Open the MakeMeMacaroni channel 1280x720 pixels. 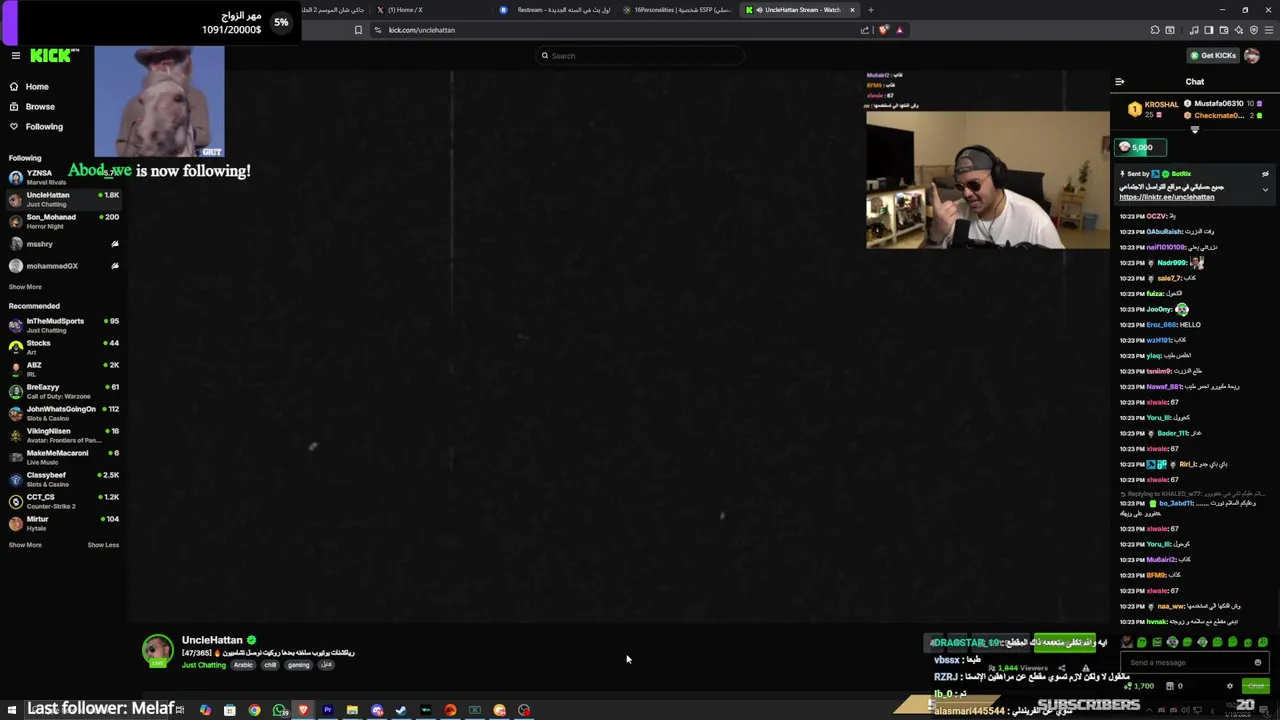click(x=63, y=457)
